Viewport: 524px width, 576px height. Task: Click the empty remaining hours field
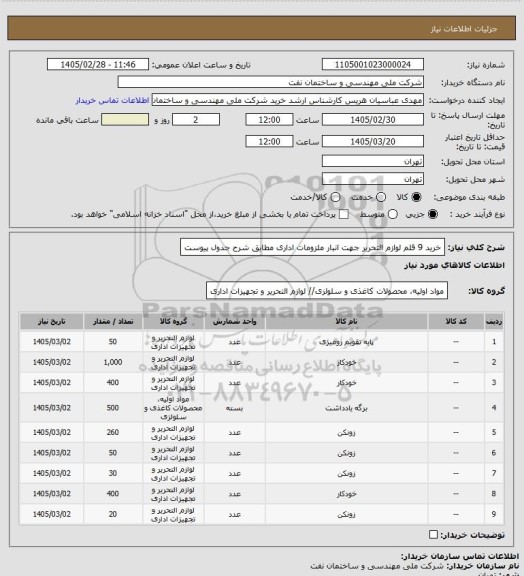(125, 120)
